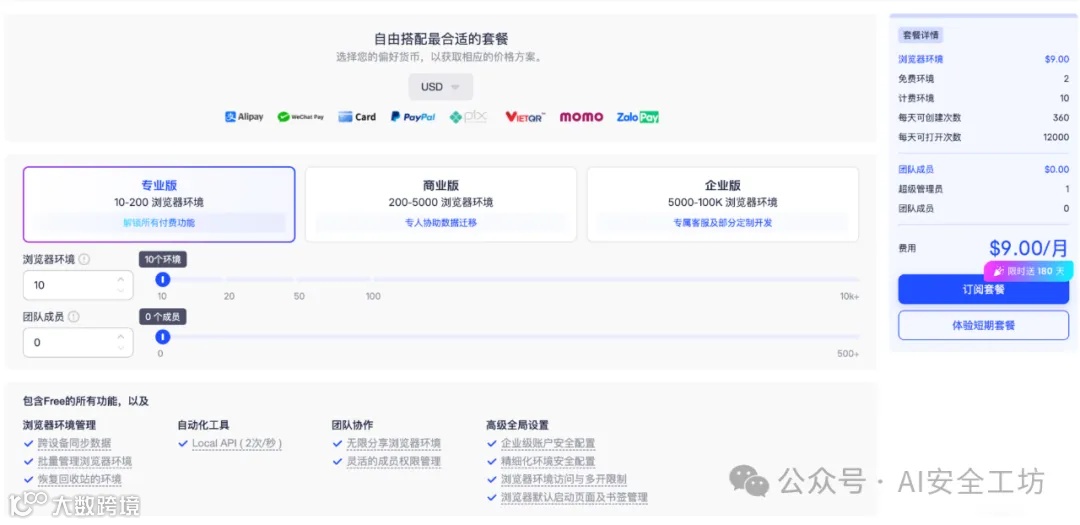Click the 浏览器环境访问与多开限制 feature
This screenshot has width=1080, height=525.
(x=563, y=479)
